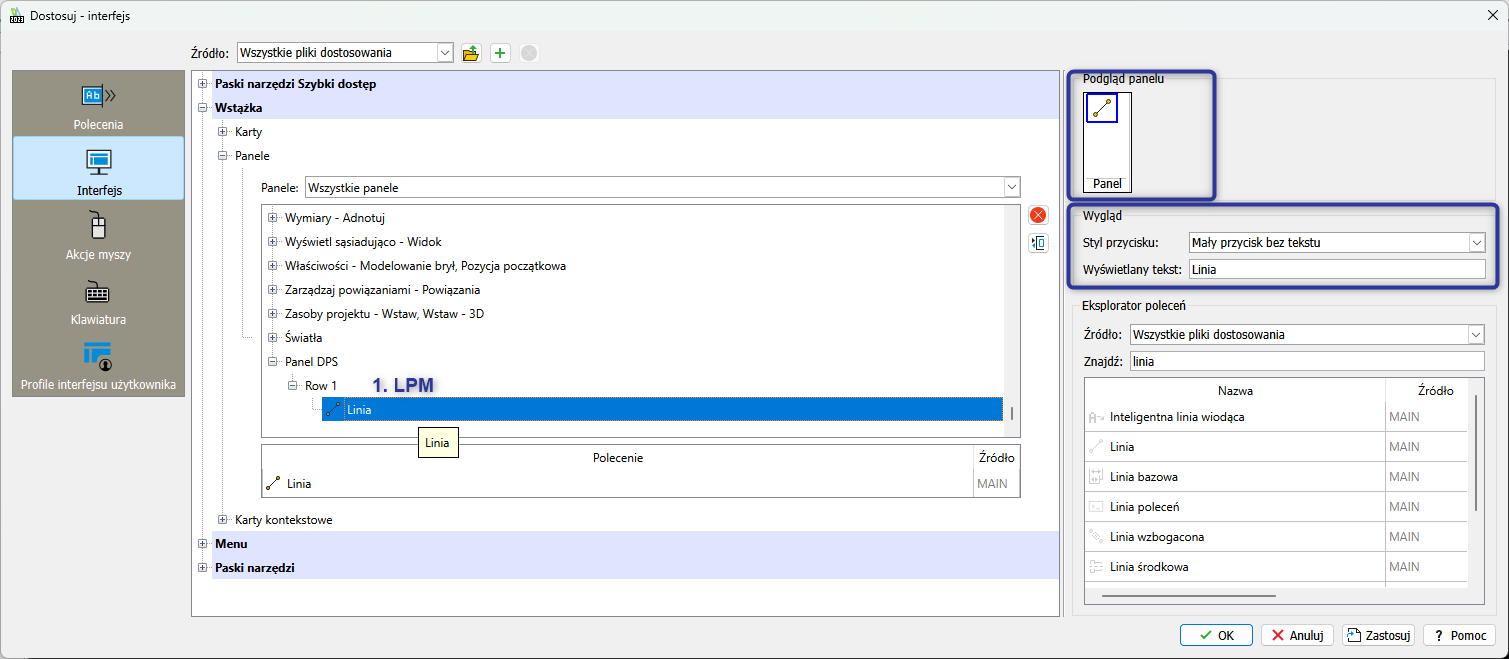Image resolution: width=1509 pixels, height=659 pixels.
Task: Collapse the Panel DPS node
Action: [x=273, y=362]
